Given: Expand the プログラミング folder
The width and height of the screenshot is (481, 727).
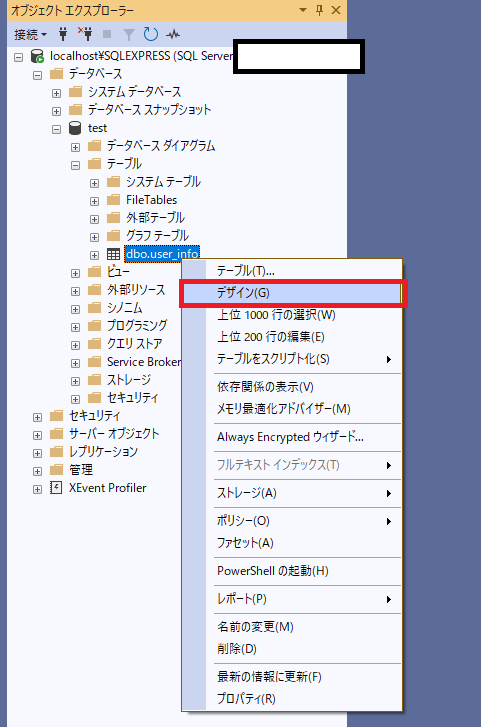Looking at the screenshot, I should tap(76, 327).
